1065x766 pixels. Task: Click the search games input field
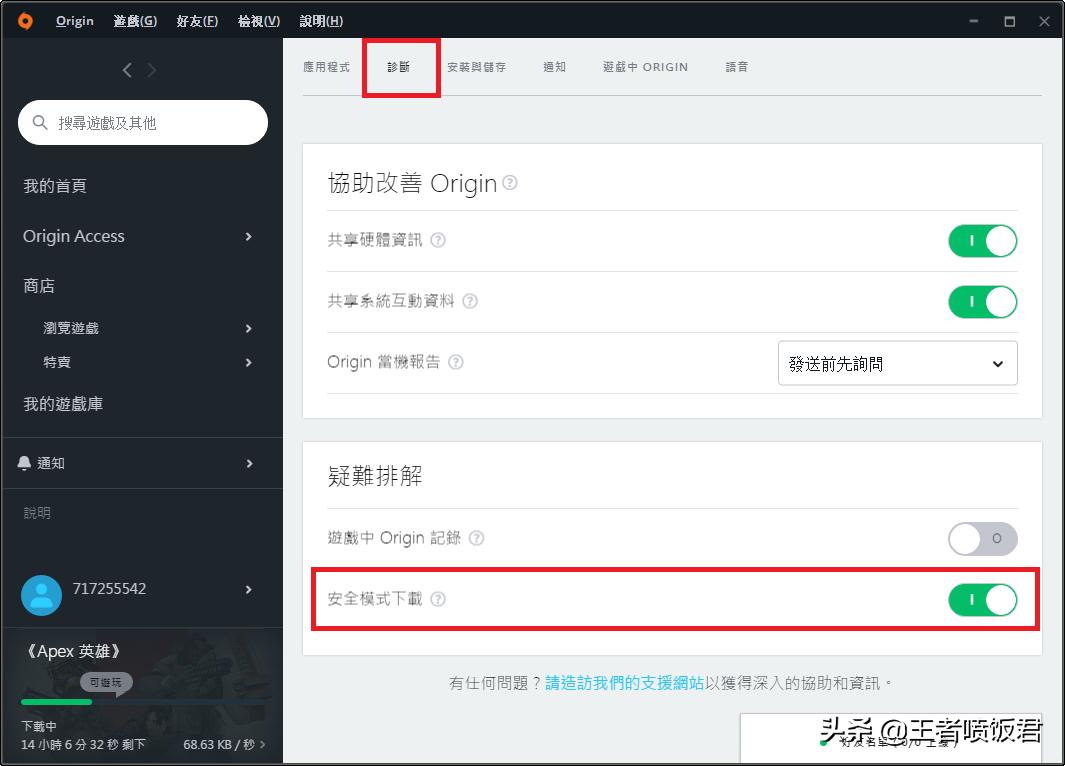143,122
